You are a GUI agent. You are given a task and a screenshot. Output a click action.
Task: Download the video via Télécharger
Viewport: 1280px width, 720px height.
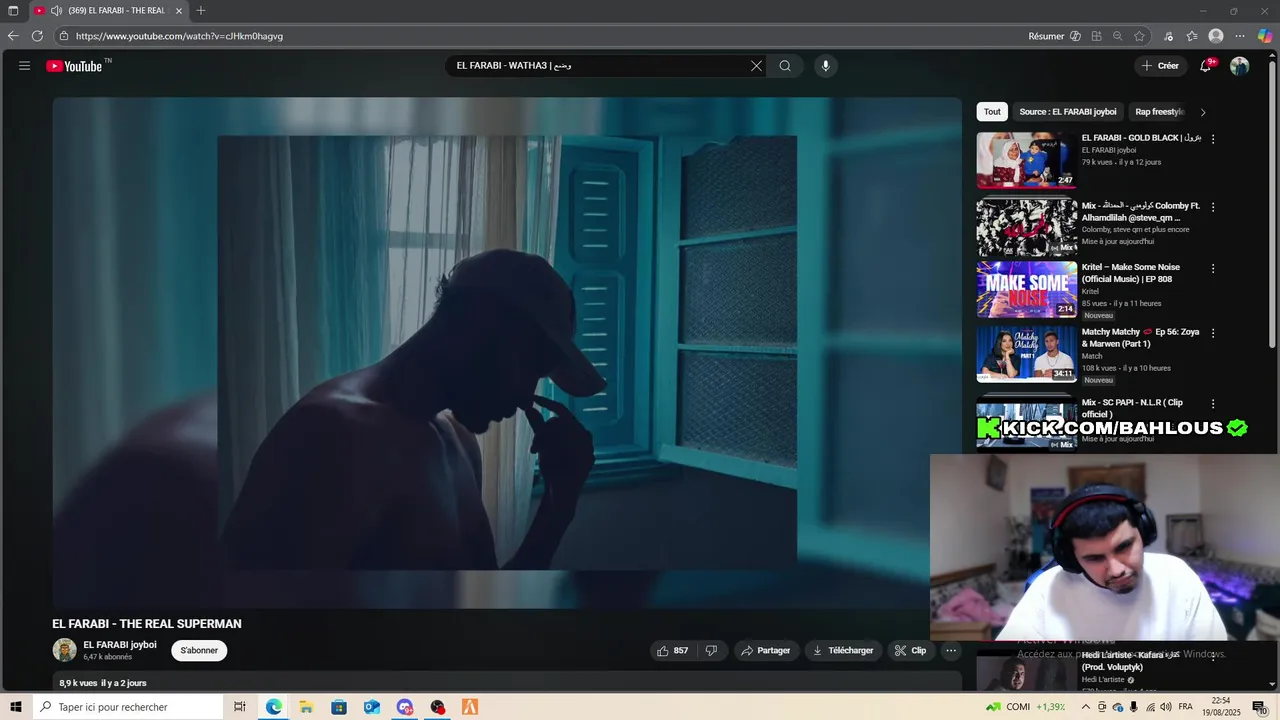tap(843, 651)
